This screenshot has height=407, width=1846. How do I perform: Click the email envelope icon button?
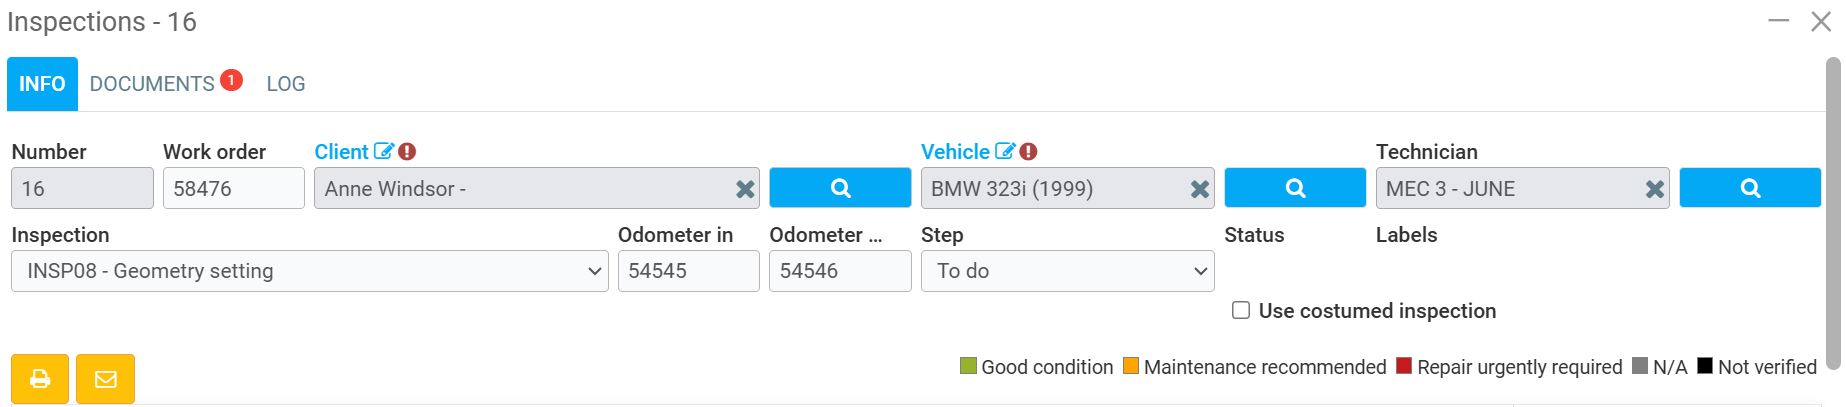coord(105,379)
